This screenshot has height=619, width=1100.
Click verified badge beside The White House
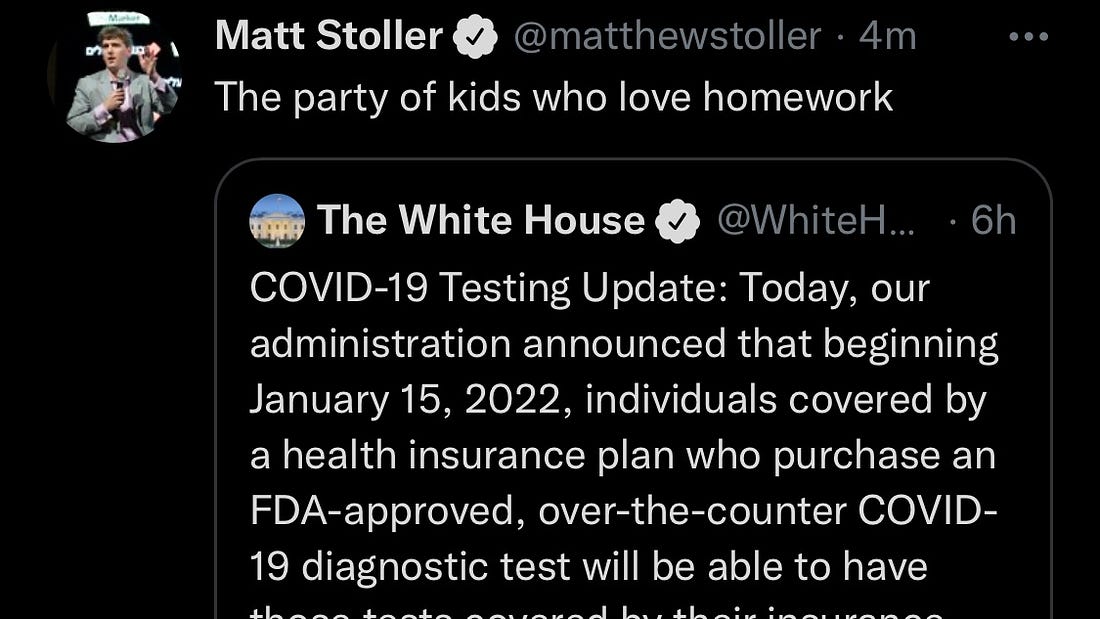(x=677, y=221)
